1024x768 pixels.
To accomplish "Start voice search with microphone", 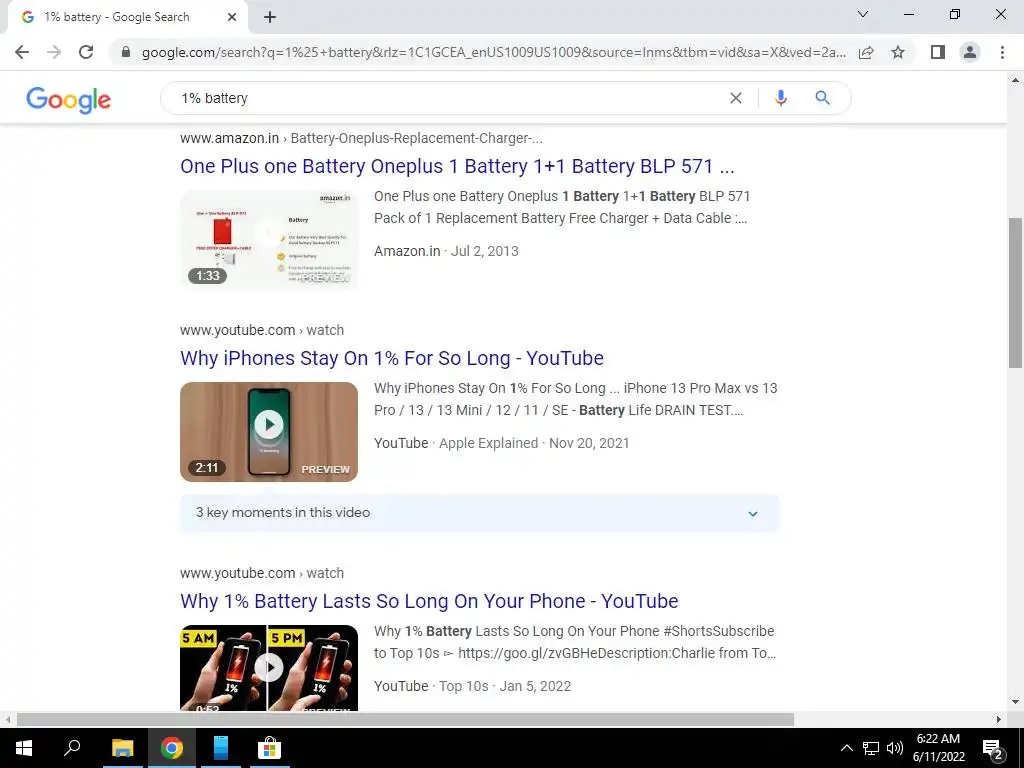I will [x=780, y=98].
